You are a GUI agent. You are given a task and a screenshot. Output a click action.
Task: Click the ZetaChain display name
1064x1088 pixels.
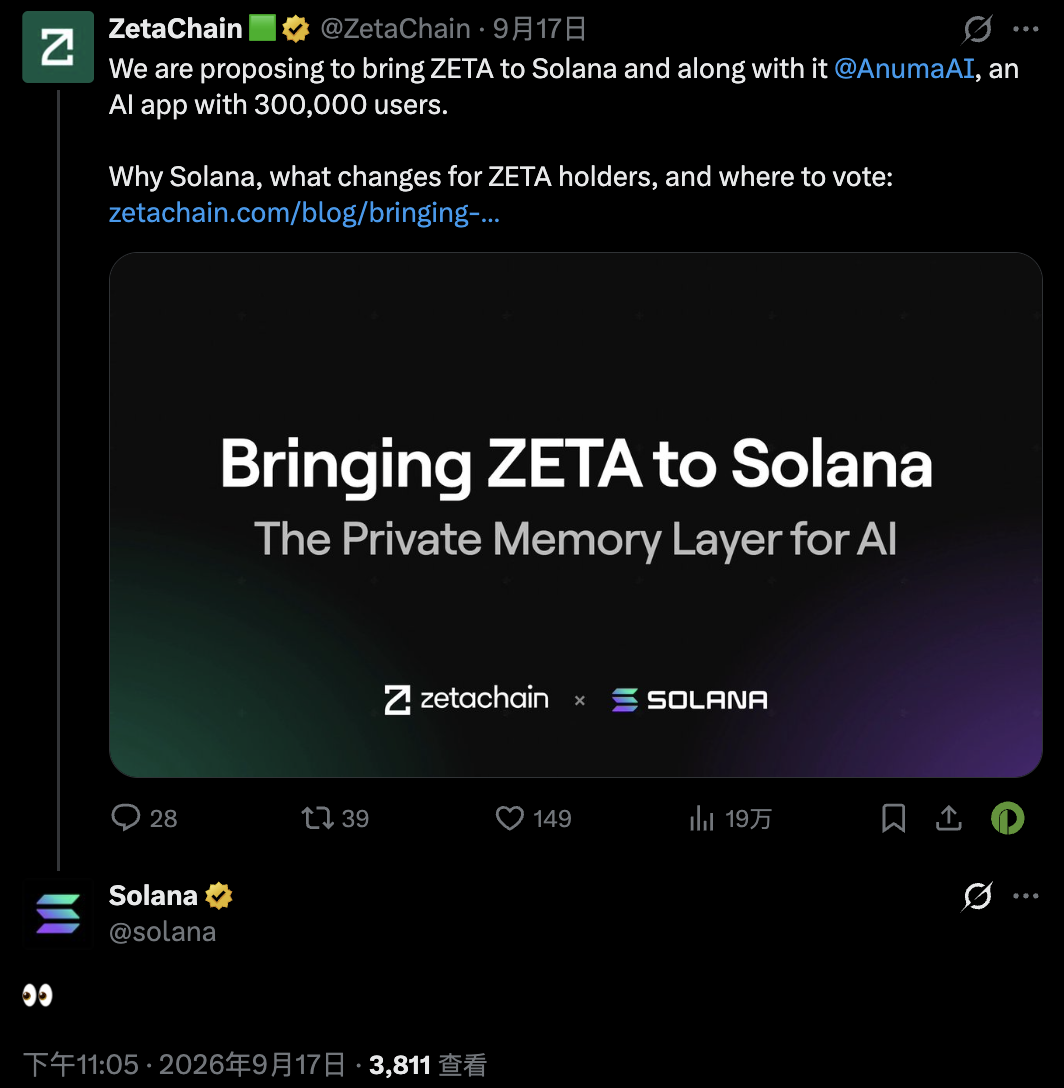point(176,28)
